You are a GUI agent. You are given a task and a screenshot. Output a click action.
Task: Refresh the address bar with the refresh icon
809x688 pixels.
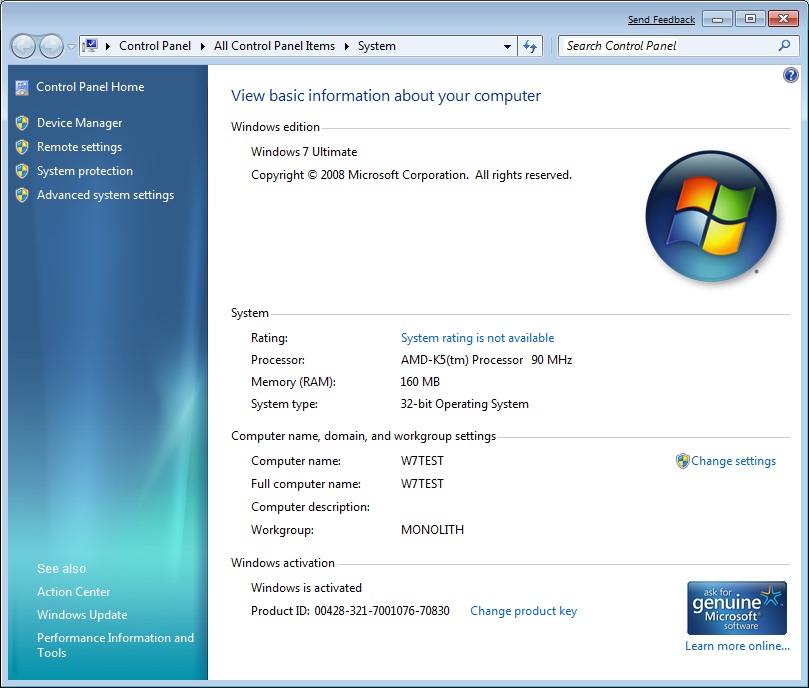pos(530,46)
